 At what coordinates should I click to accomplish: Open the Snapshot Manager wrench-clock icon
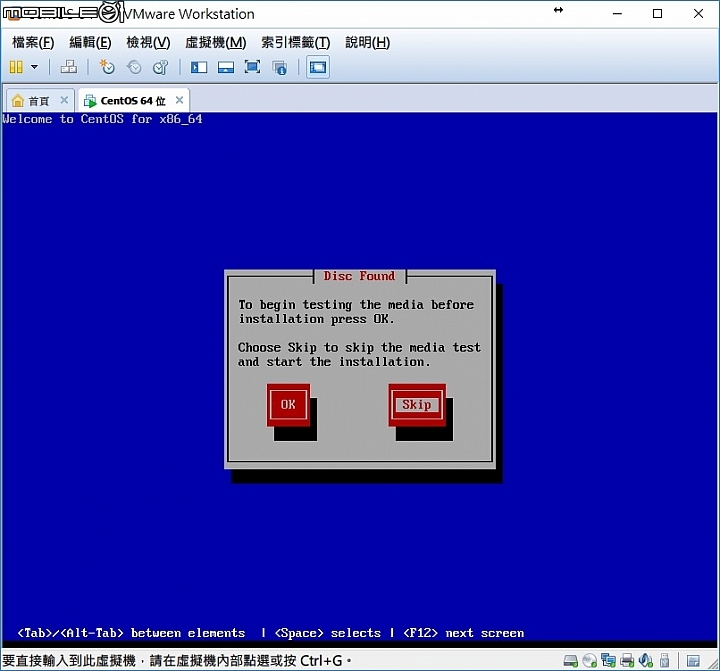coord(161,68)
